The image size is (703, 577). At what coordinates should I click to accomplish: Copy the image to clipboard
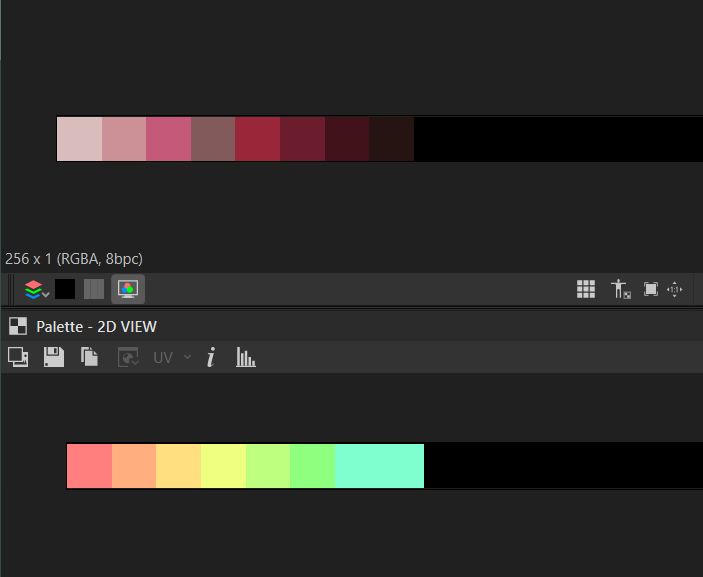point(89,357)
